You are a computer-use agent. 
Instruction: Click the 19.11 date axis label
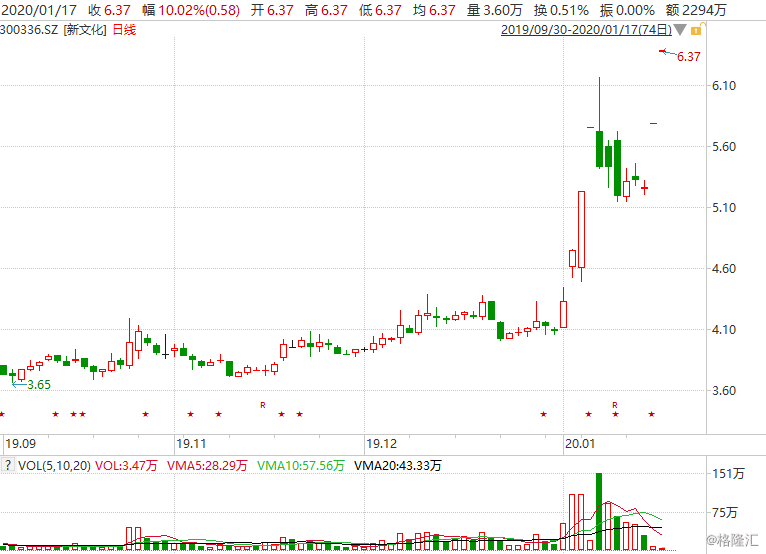point(191,444)
